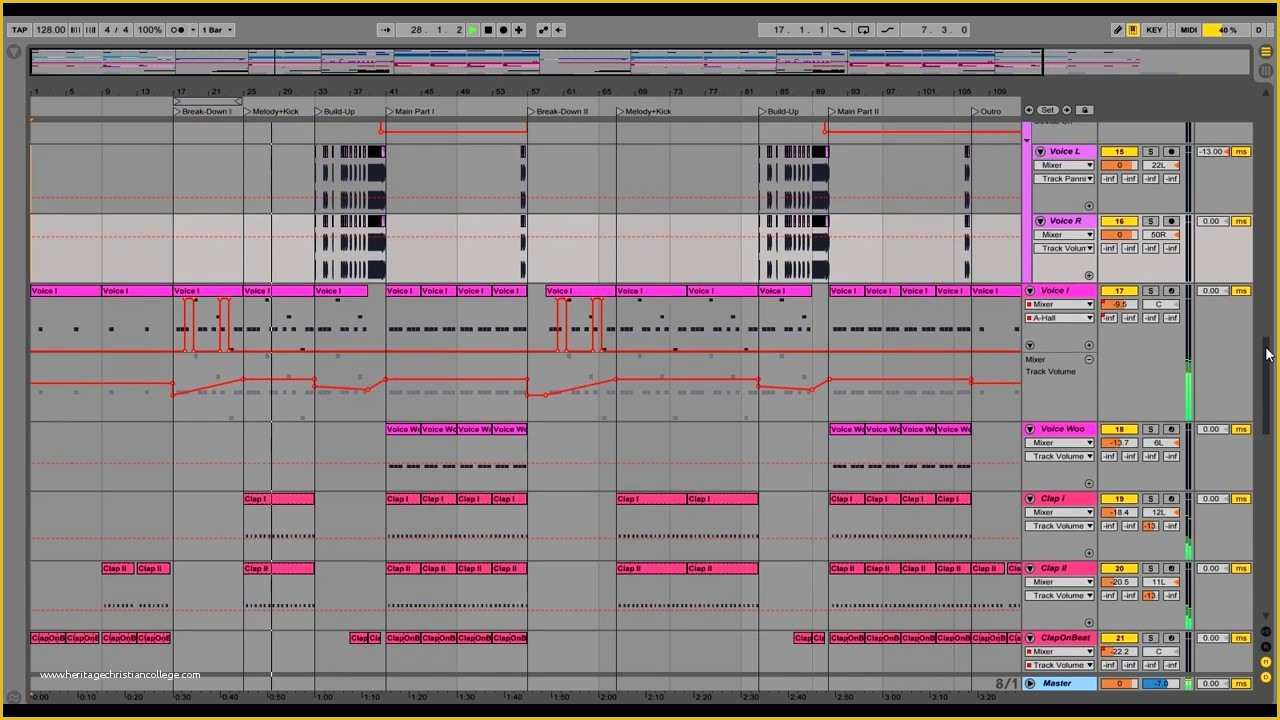1280x720 pixels.
Task: Start playback with the Play button
Action: (473, 30)
